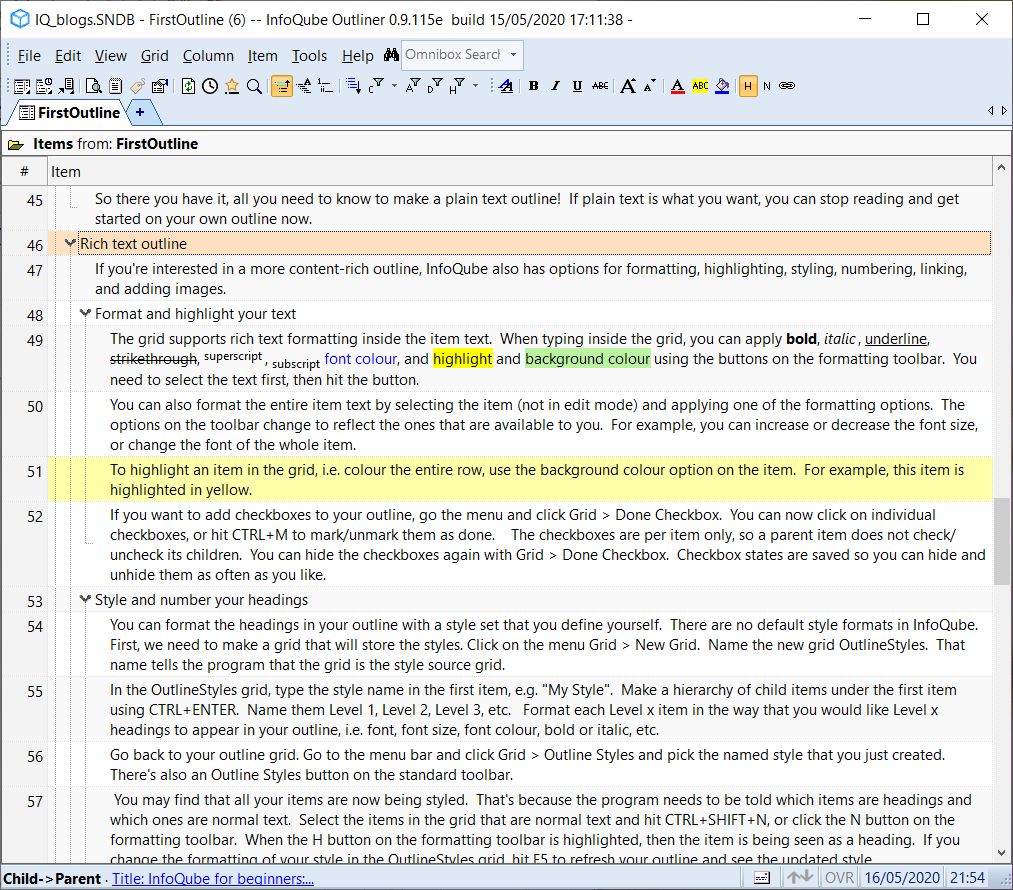The image size is (1013, 890).
Task: Click the C filter funnel icon
Action: (x=377, y=86)
